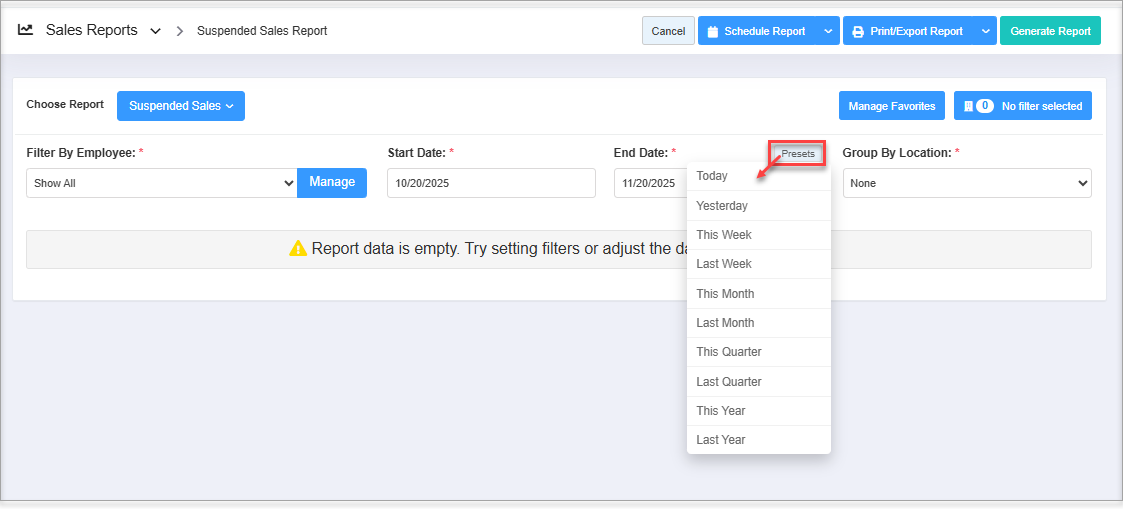This screenshot has width=1123, height=509.
Task: Open the Suspended Sales report chooser
Action: tap(181, 106)
